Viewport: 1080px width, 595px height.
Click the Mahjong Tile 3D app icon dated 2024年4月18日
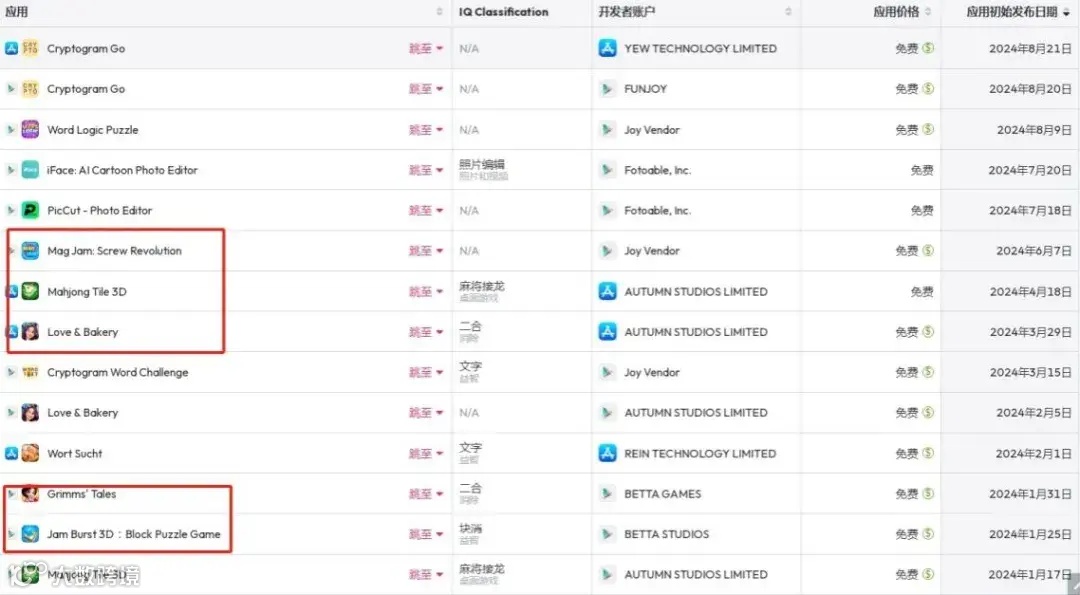coord(30,291)
